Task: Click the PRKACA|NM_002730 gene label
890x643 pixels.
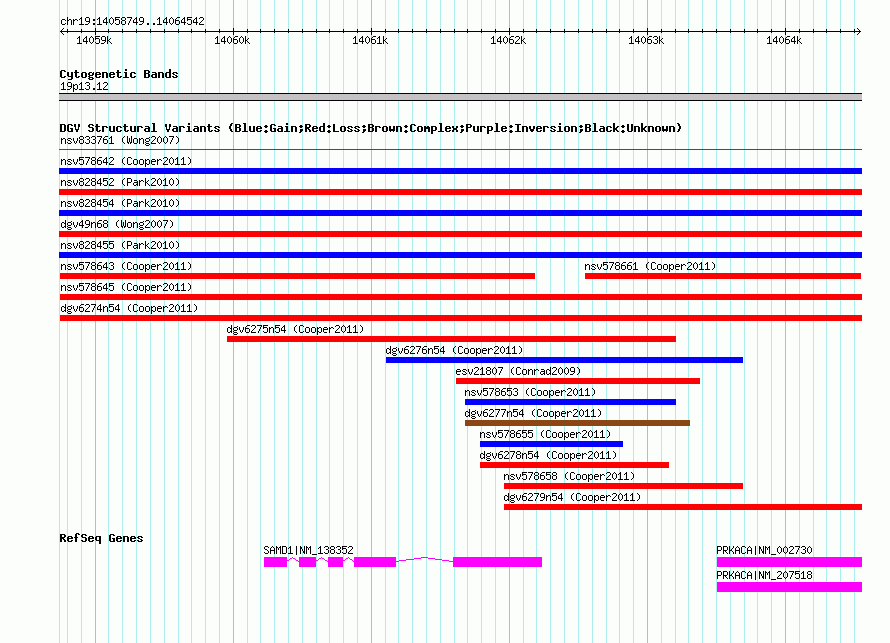Action: [x=764, y=550]
